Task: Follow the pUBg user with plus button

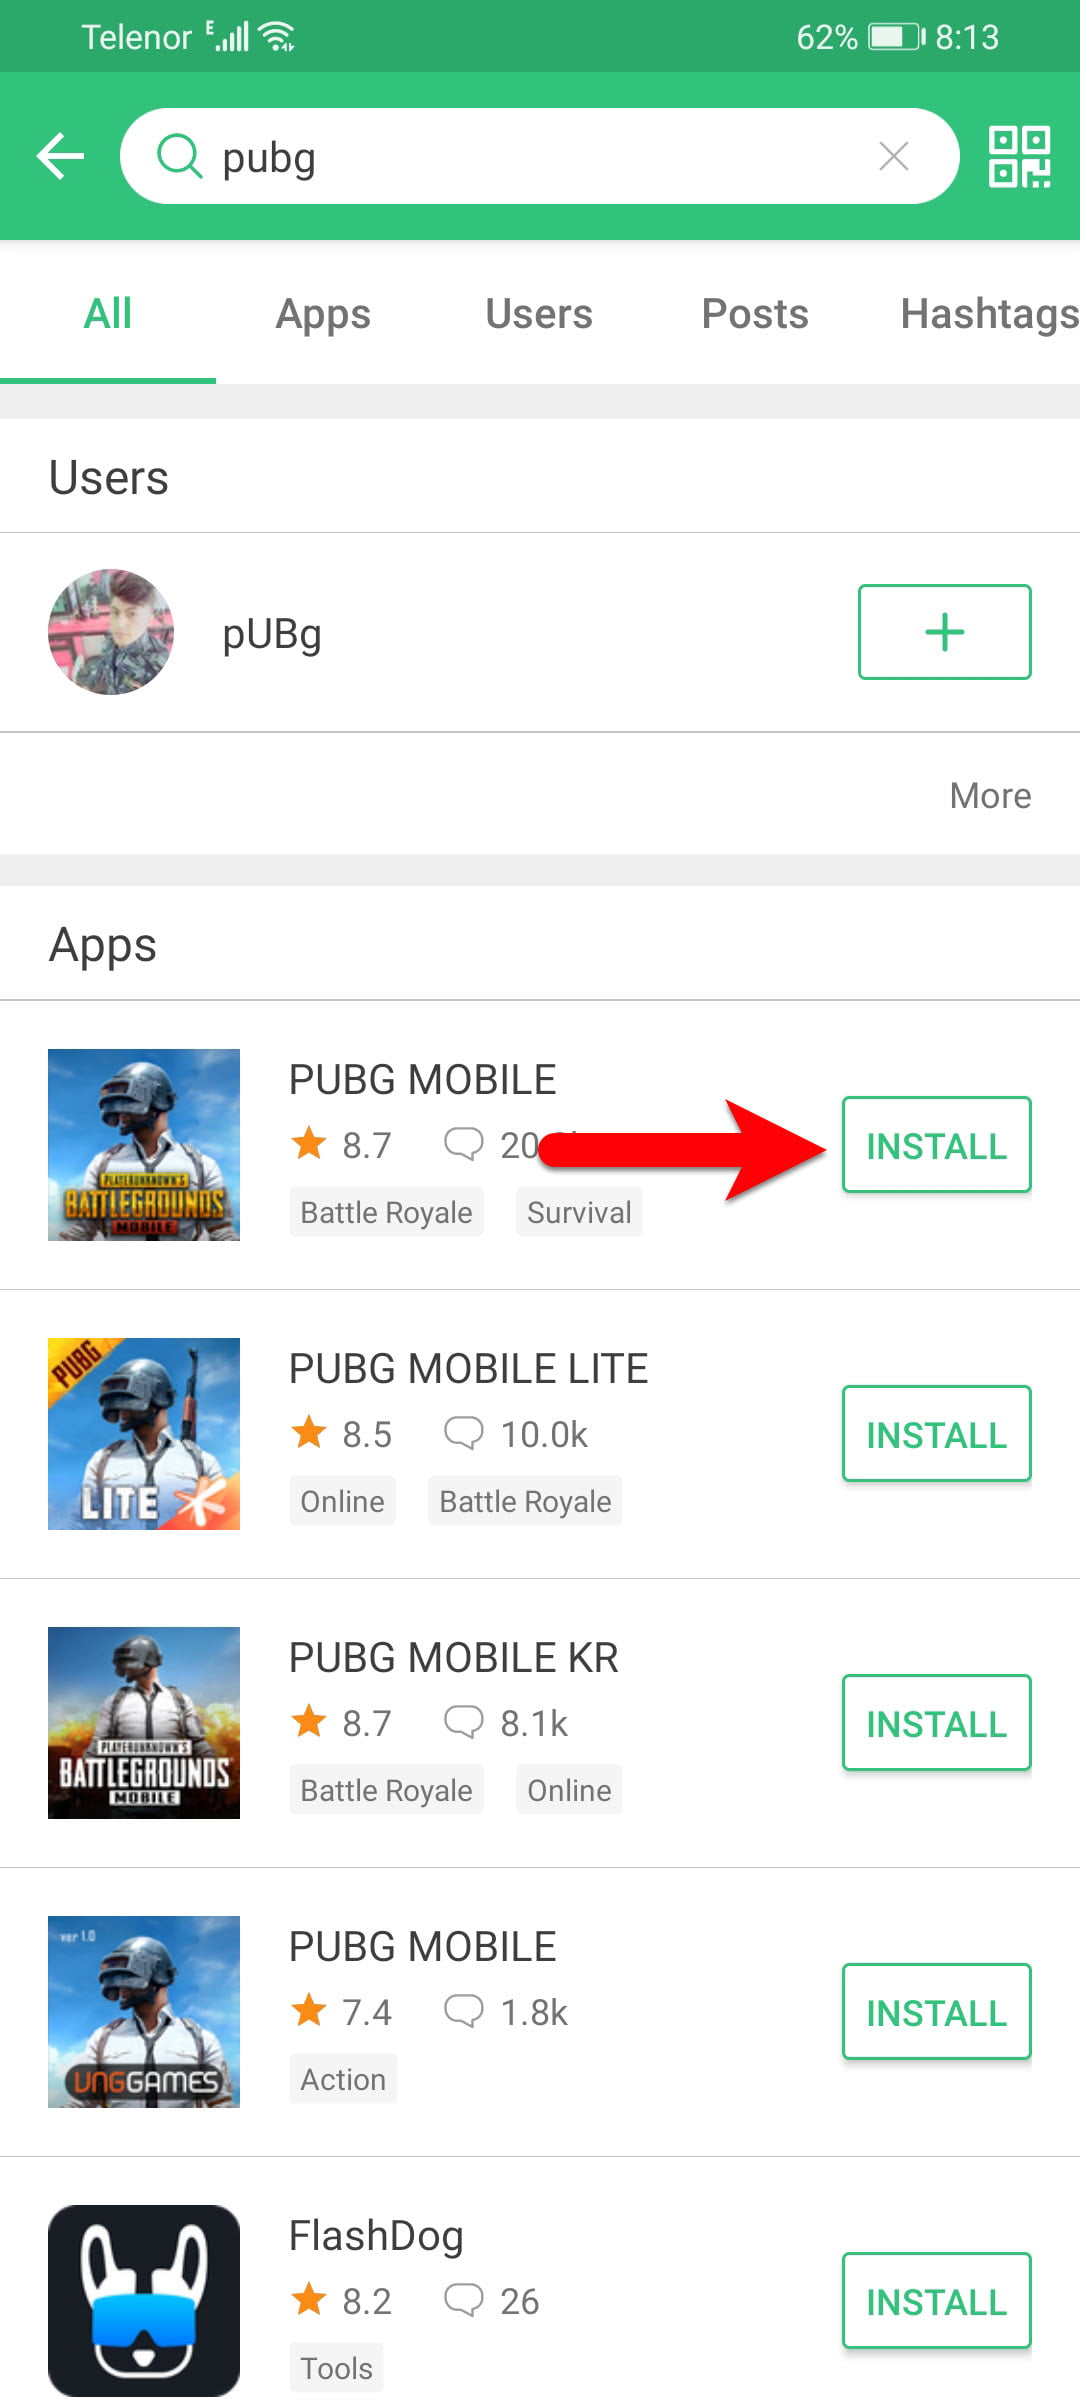Action: pos(944,632)
